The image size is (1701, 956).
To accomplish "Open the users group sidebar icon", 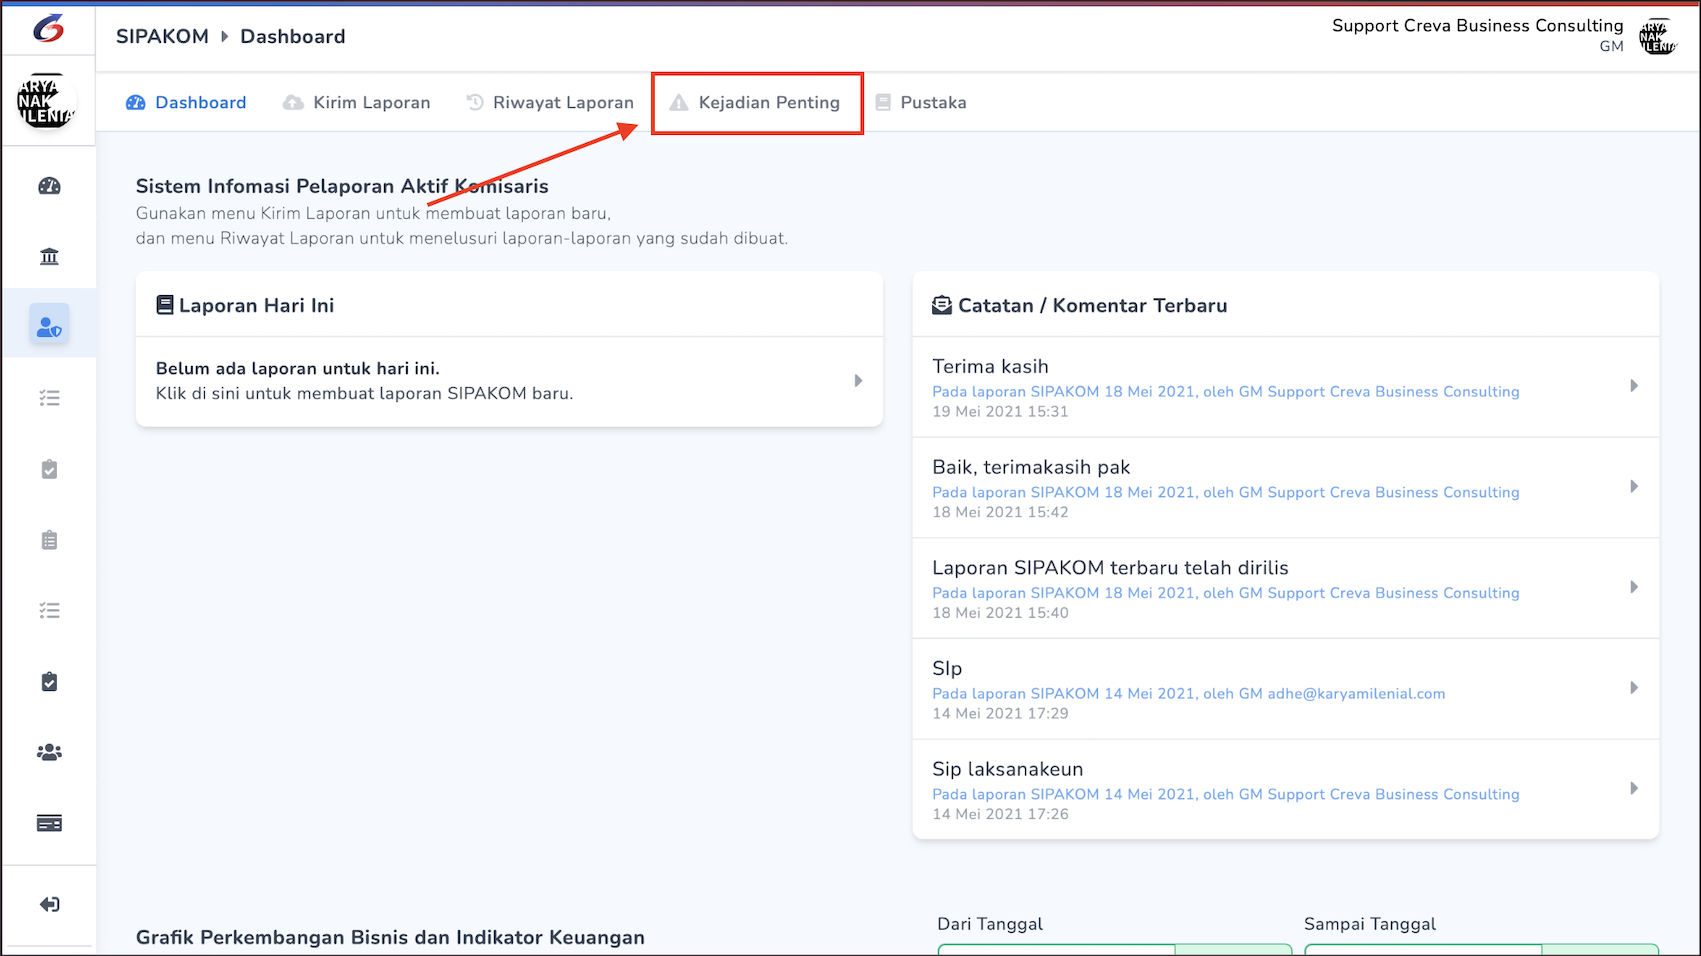I will coord(49,752).
